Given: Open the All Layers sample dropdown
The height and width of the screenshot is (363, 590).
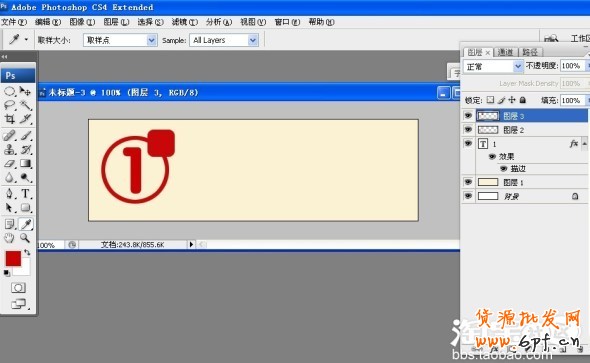Looking at the screenshot, I should coord(224,40).
